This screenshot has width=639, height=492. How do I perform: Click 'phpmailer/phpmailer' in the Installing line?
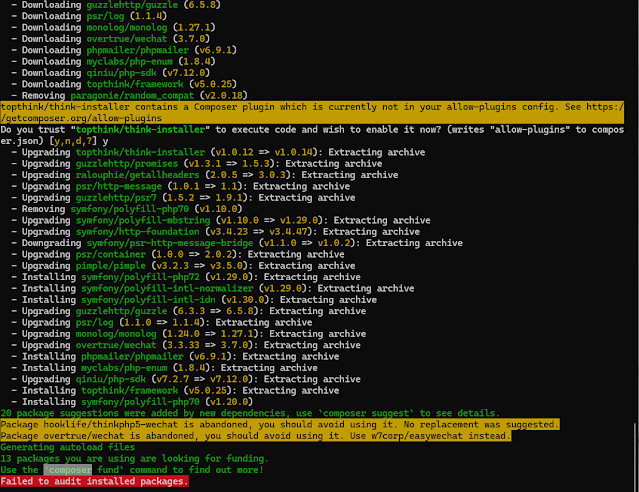[132, 357]
